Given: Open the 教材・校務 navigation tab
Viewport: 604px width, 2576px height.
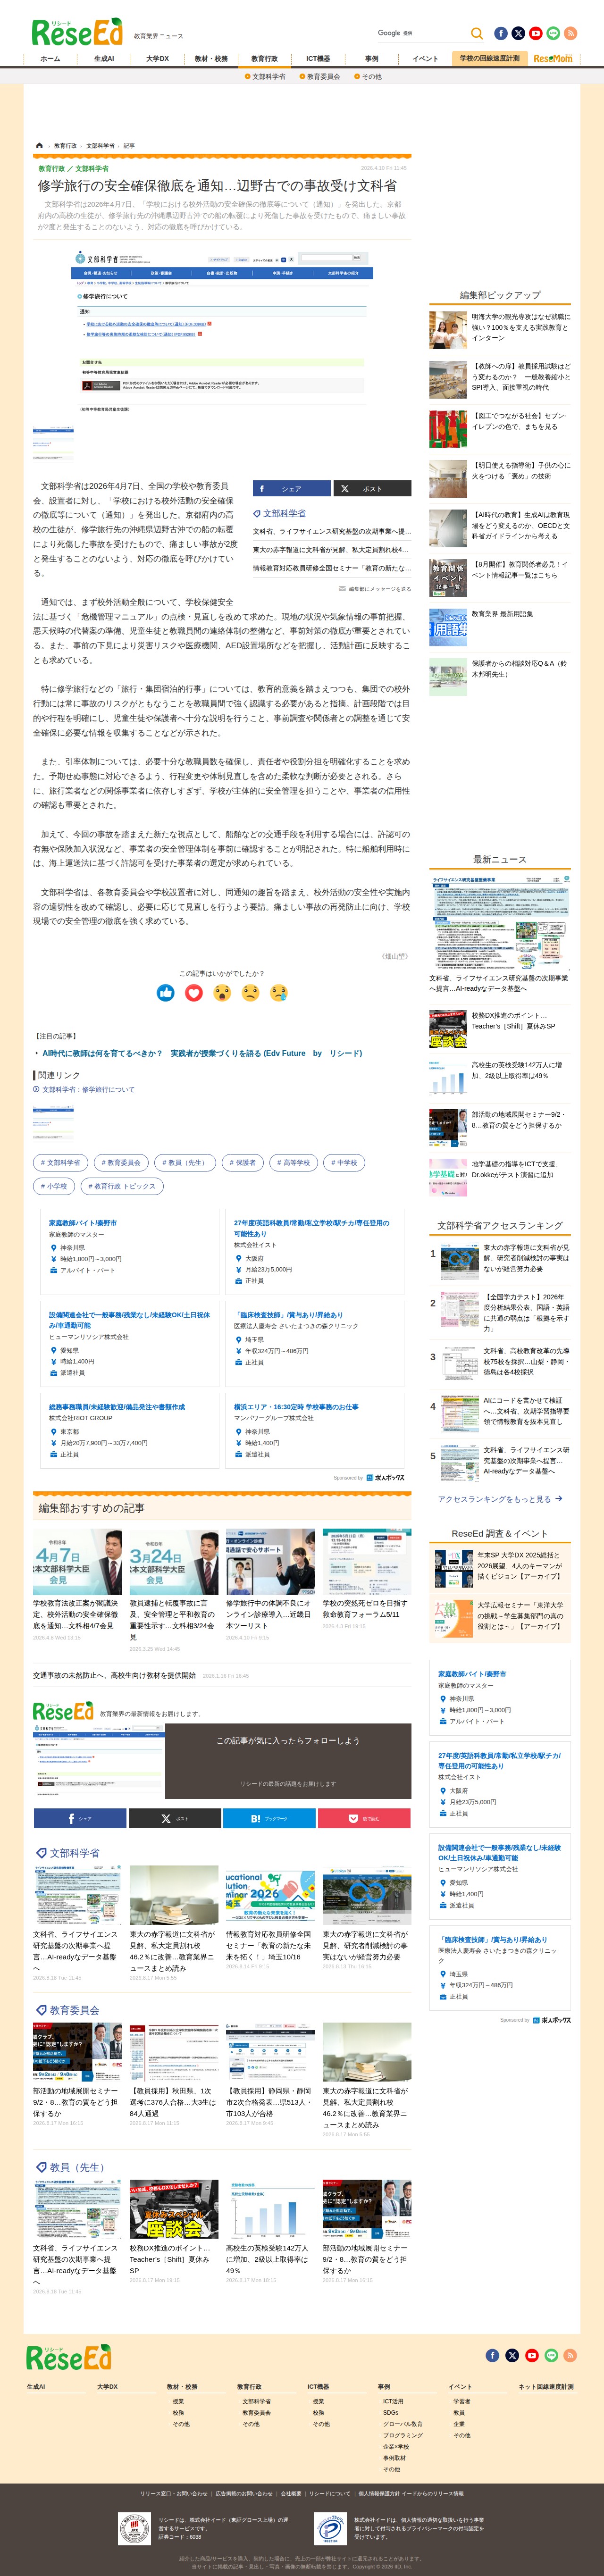Looking at the screenshot, I should [211, 59].
